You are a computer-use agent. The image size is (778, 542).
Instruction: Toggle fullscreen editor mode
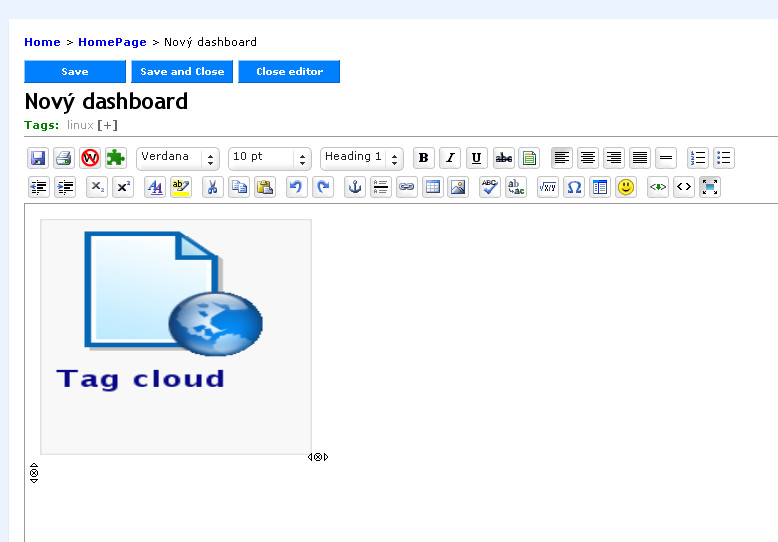coord(710,187)
